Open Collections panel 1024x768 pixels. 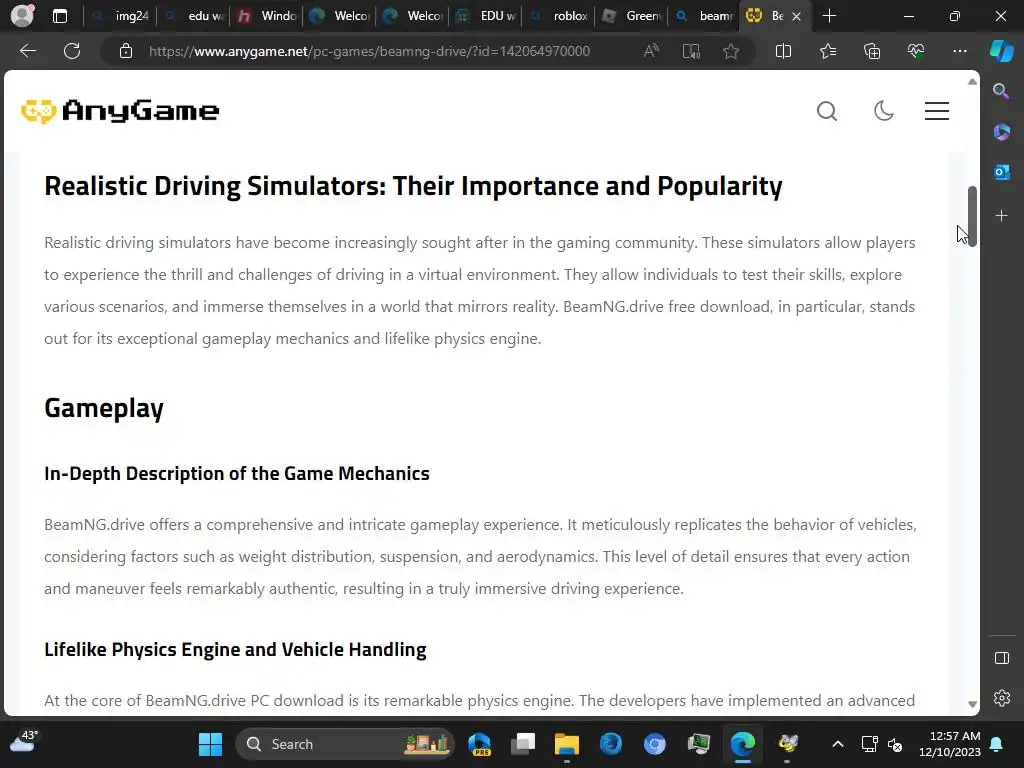pyautogui.click(x=872, y=51)
